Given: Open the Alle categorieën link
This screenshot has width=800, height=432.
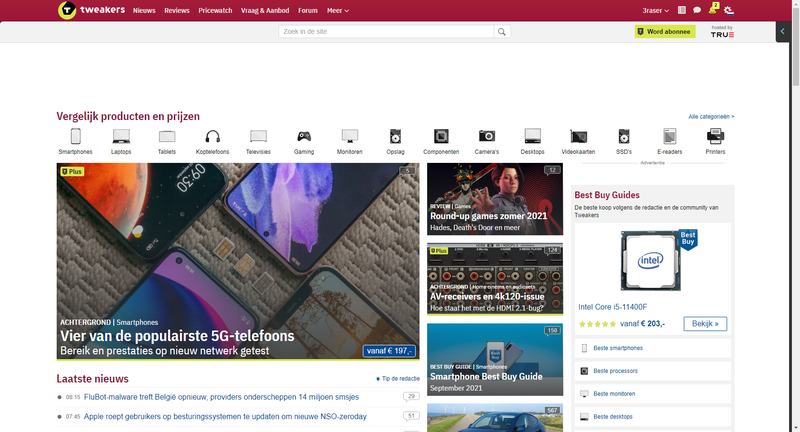Looking at the screenshot, I should pyautogui.click(x=711, y=117).
